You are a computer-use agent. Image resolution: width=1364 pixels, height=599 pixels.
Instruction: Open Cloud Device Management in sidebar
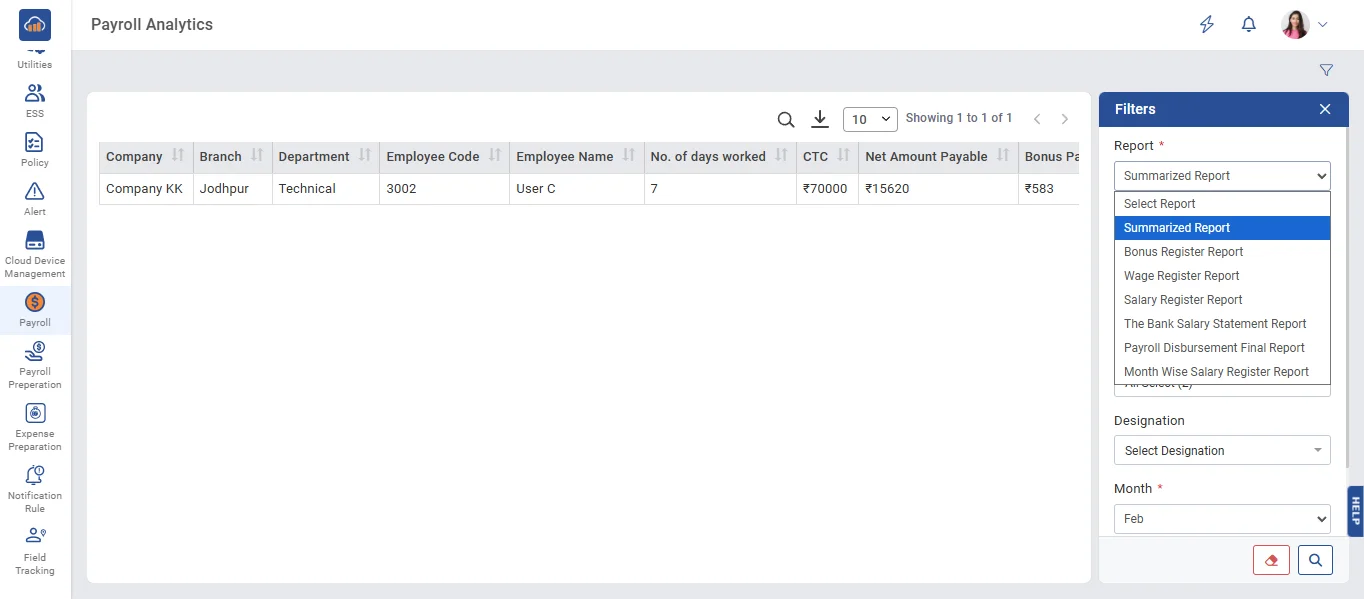coord(35,253)
